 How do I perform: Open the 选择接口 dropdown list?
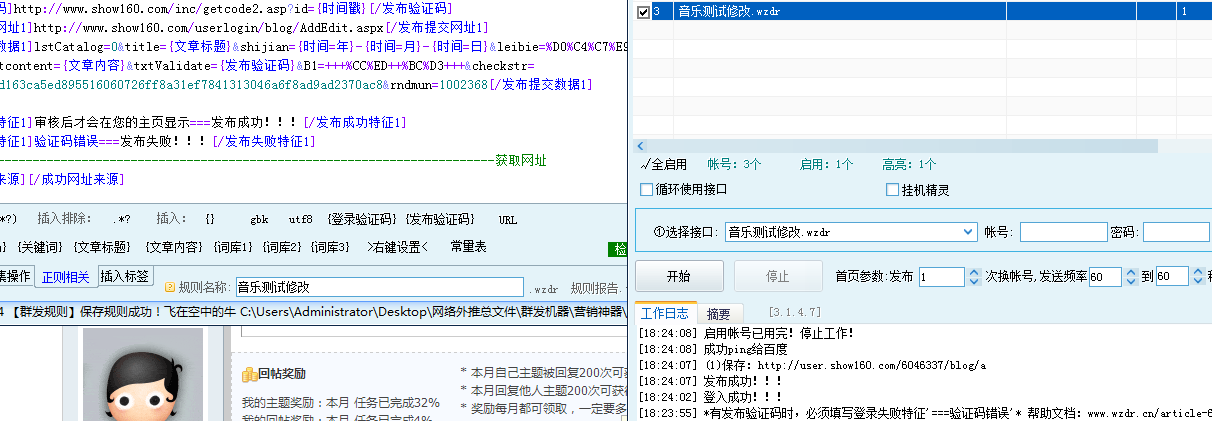967,231
